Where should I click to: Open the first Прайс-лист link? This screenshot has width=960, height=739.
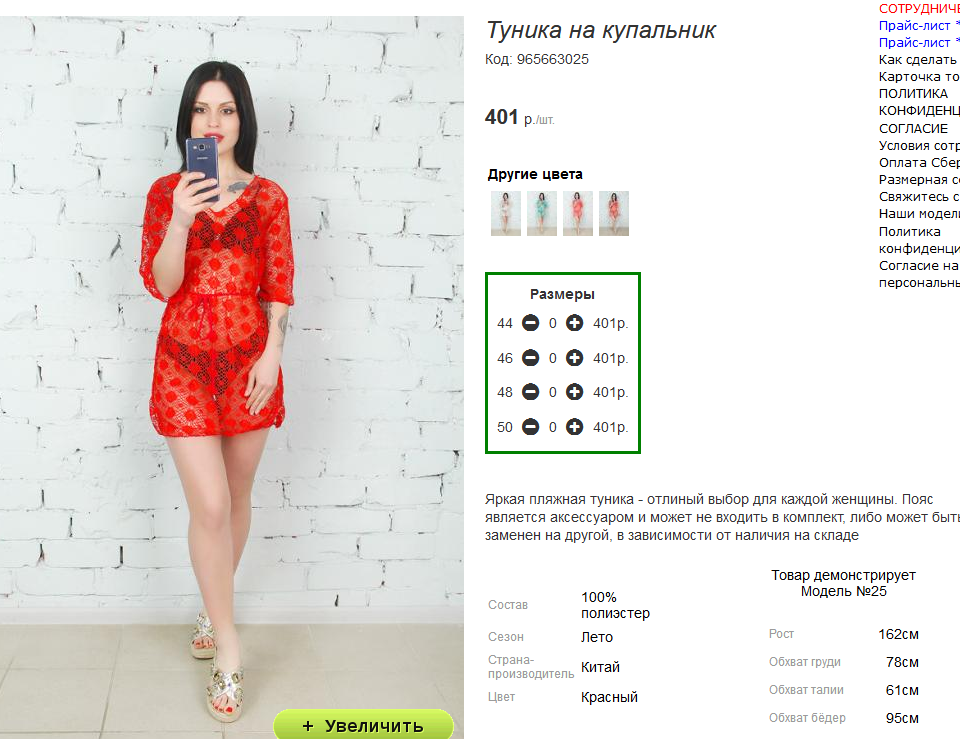tap(919, 26)
